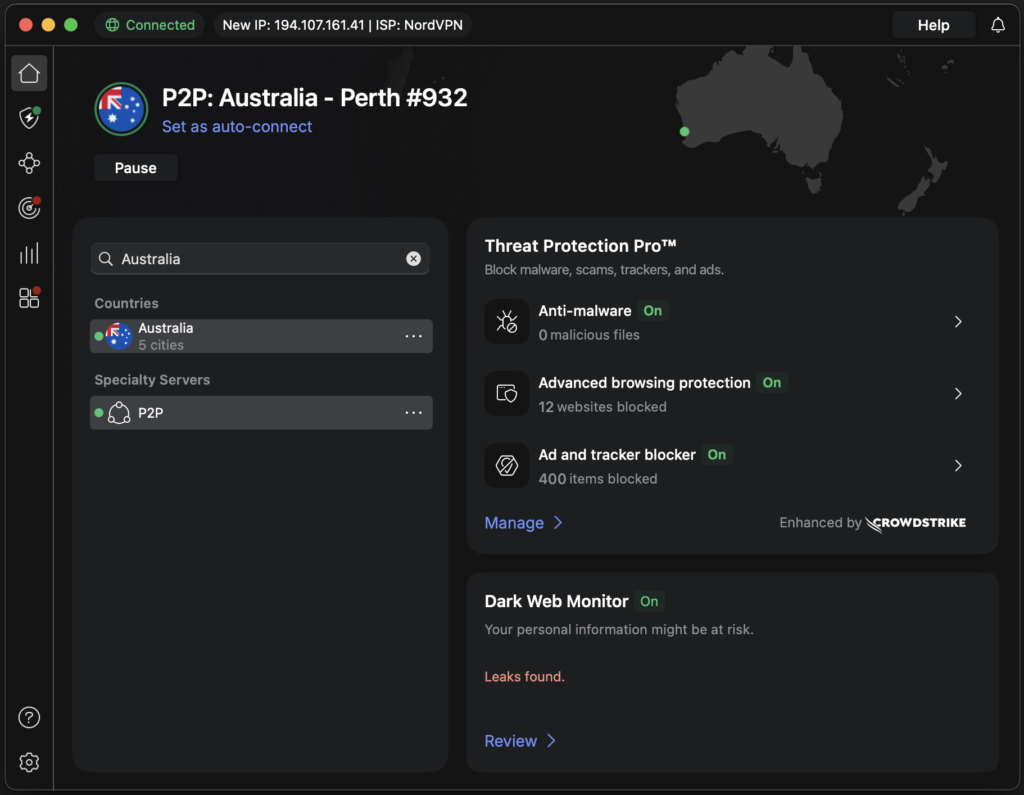Screen dimensions: 1024x795
Task: Click the Anti-malware bug icon
Action: [x=507, y=321]
